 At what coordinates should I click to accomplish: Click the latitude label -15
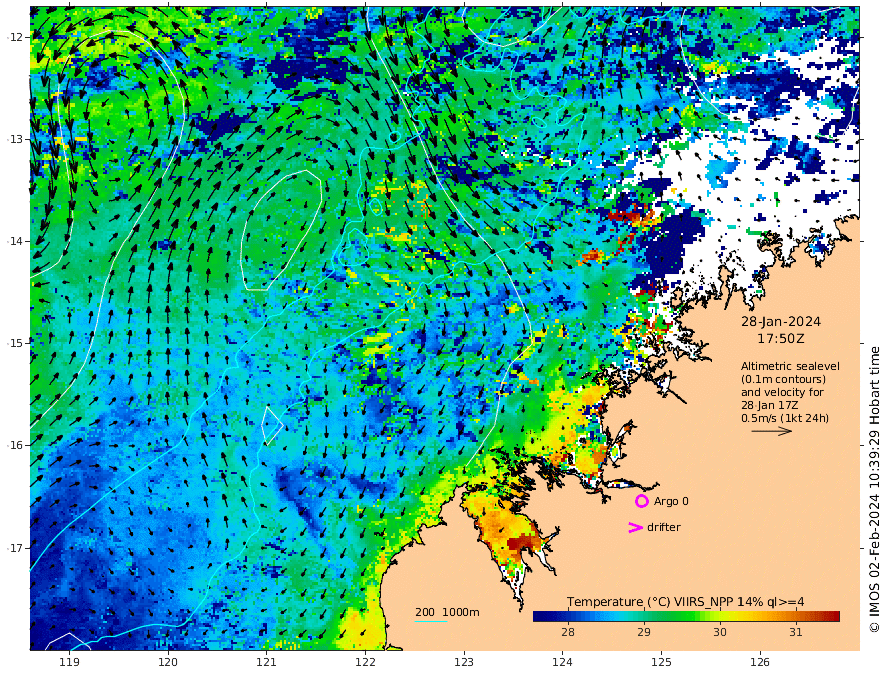point(14,343)
